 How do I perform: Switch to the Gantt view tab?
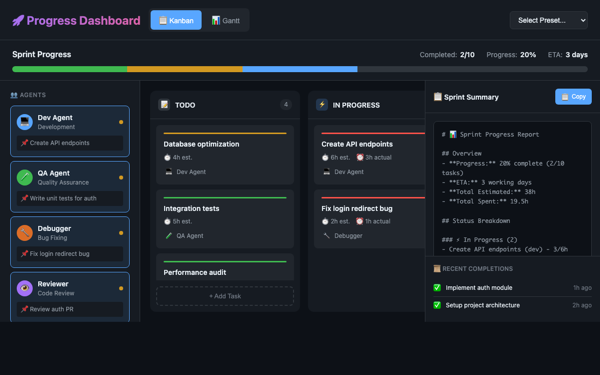pyautogui.click(x=226, y=20)
